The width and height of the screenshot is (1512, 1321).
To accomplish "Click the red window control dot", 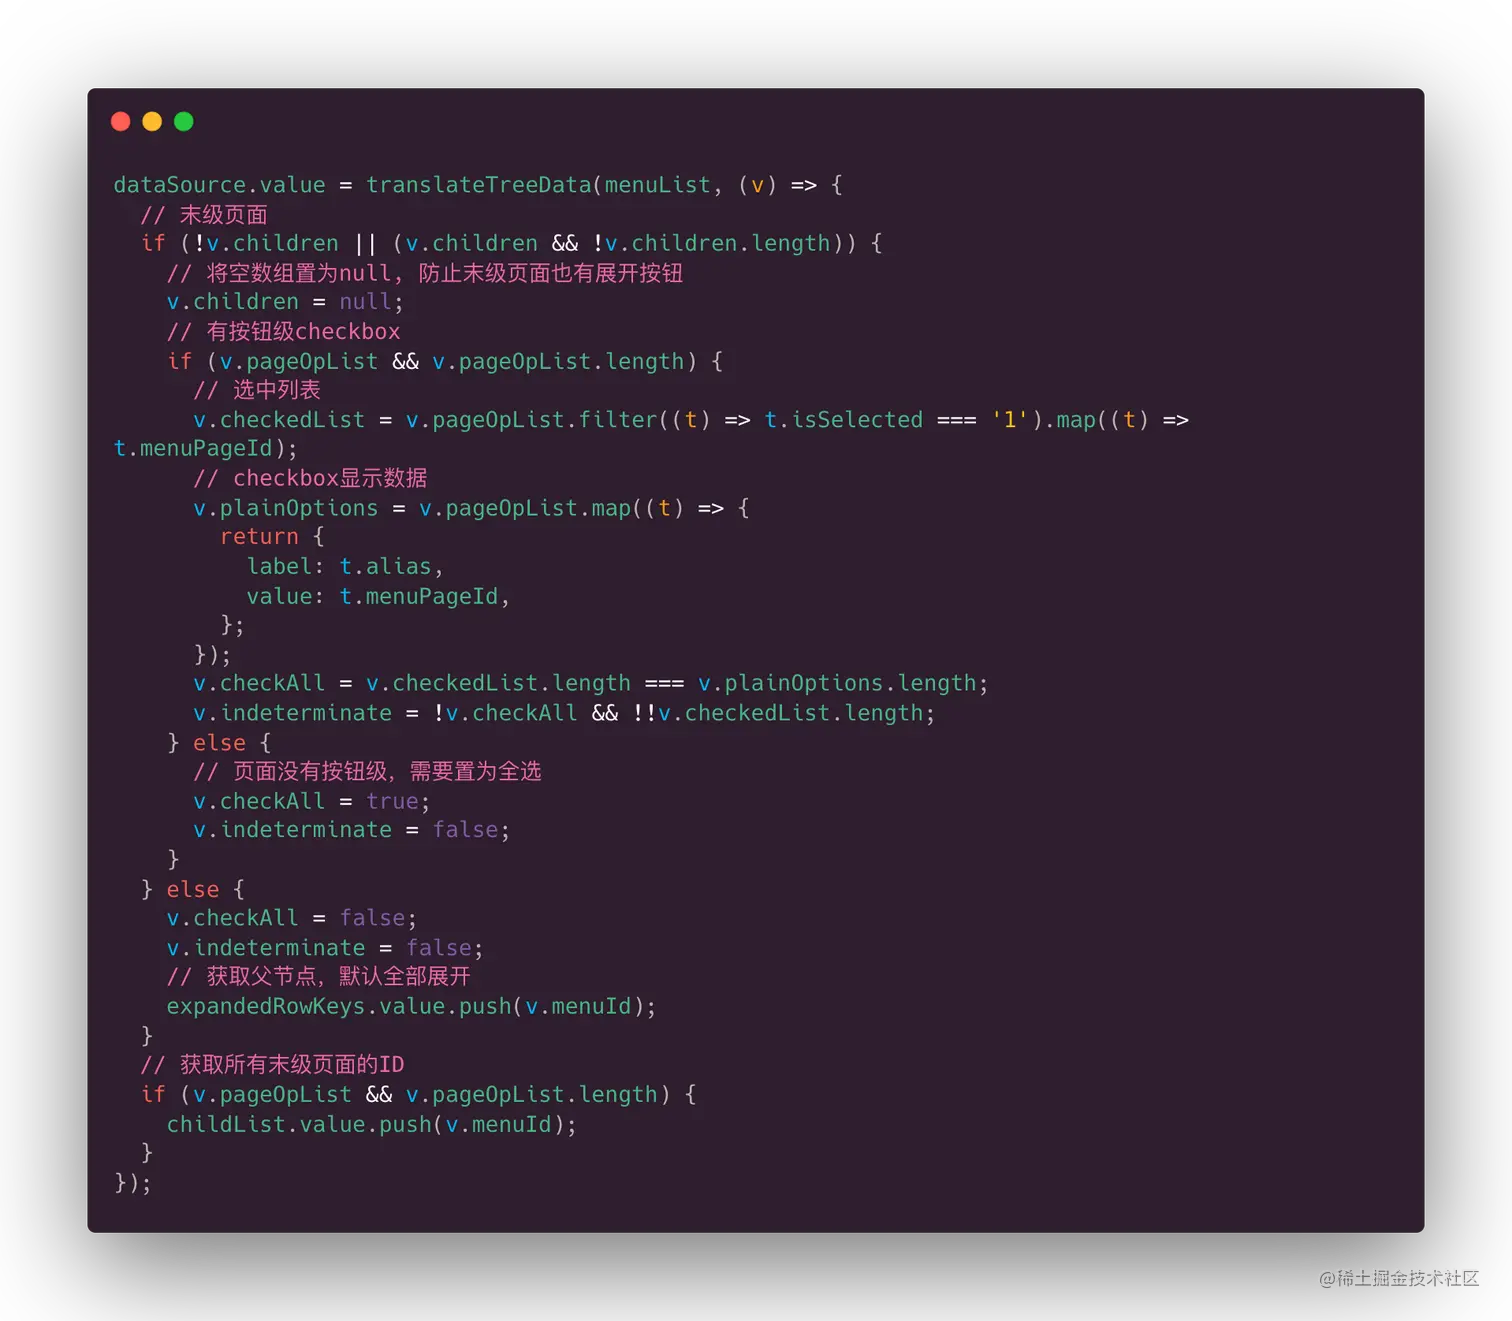I will tap(120, 120).
